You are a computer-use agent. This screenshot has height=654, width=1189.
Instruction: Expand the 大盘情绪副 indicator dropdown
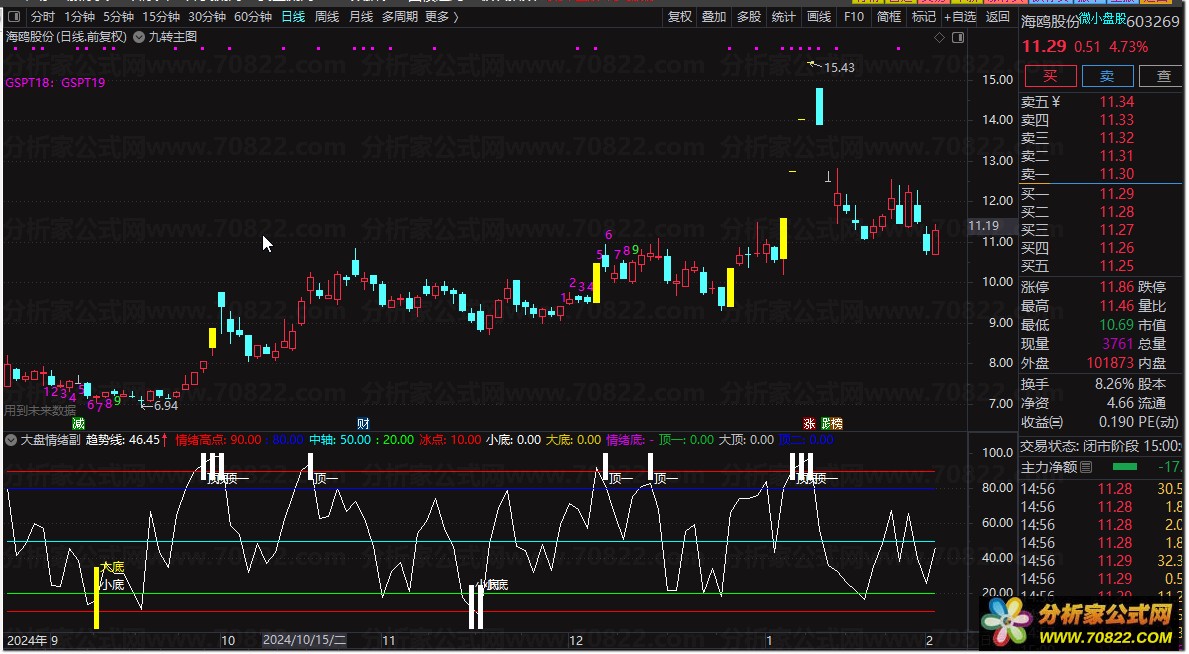[x=11, y=439]
